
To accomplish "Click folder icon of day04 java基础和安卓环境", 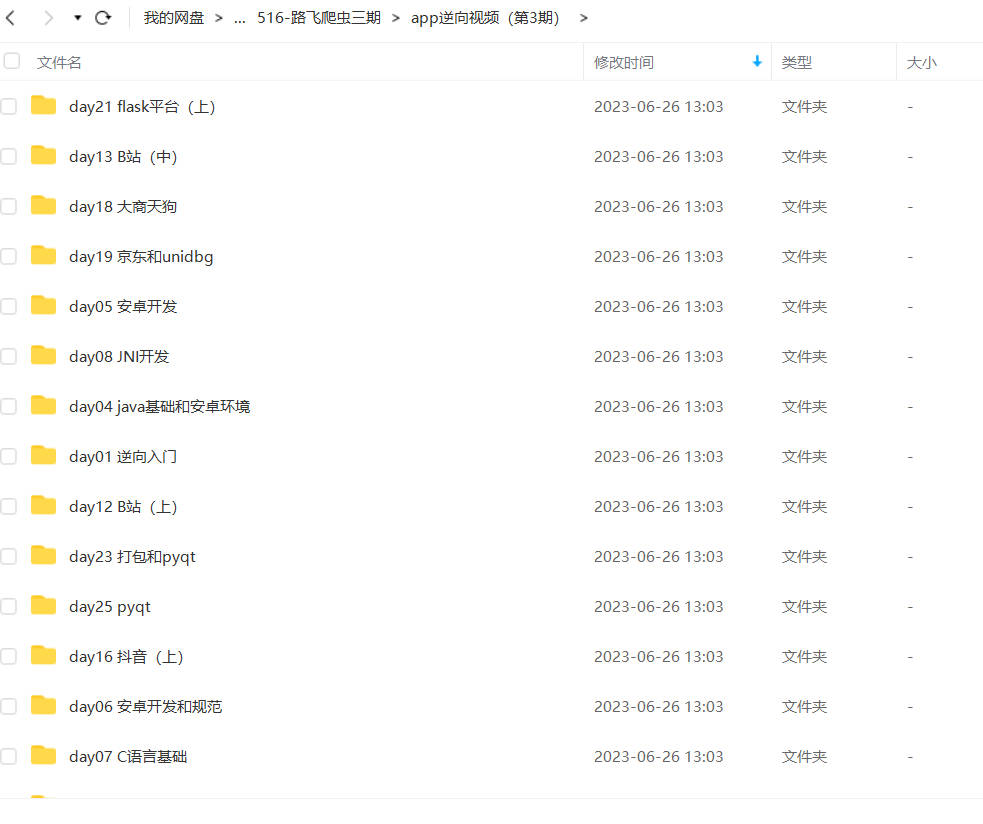I will coord(43,405).
